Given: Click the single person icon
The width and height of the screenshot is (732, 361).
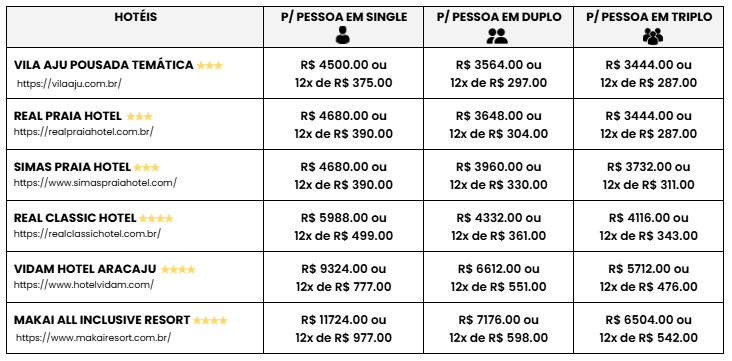Looking at the screenshot, I should [343, 36].
